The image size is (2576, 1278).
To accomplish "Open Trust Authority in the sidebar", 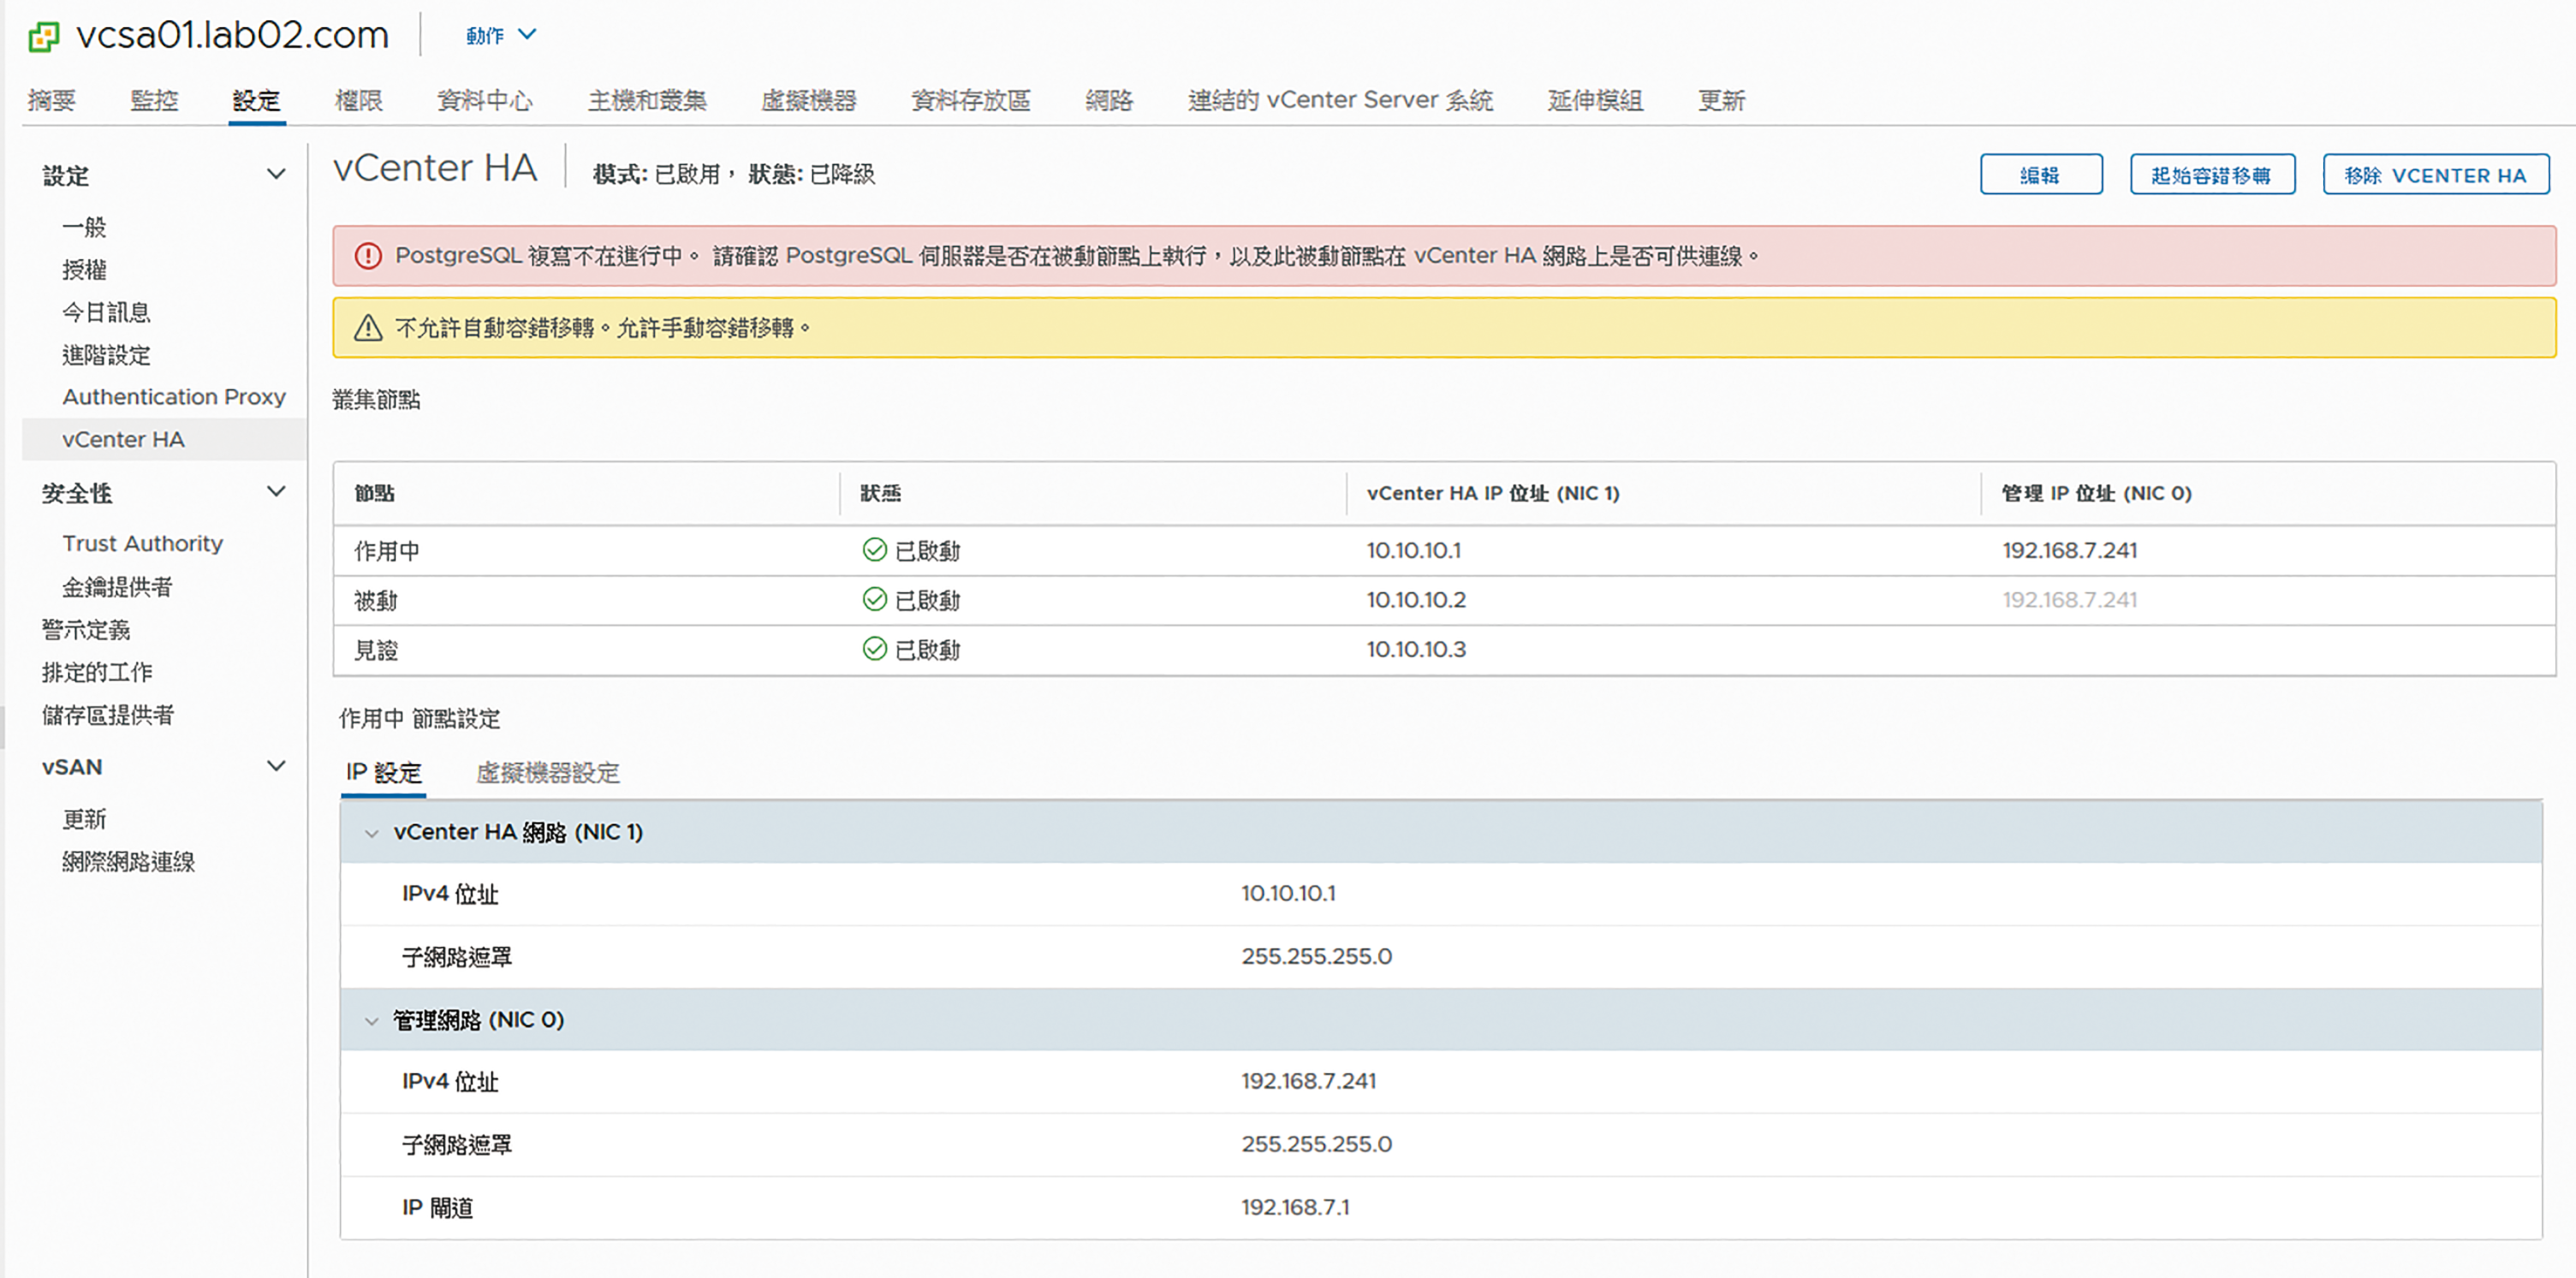I will click(x=143, y=543).
